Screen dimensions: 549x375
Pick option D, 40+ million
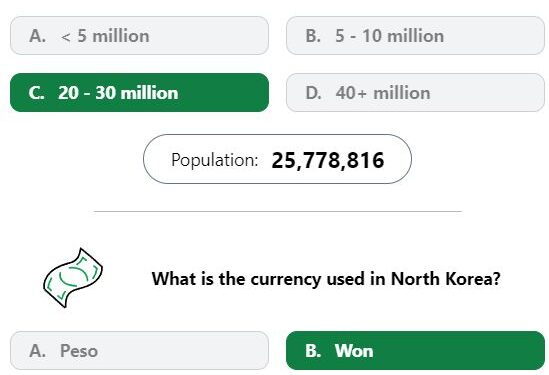[x=415, y=92]
